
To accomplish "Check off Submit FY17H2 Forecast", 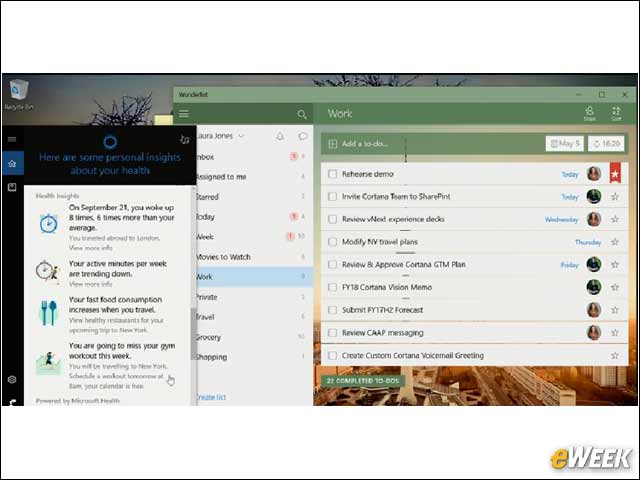I will 333,310.
